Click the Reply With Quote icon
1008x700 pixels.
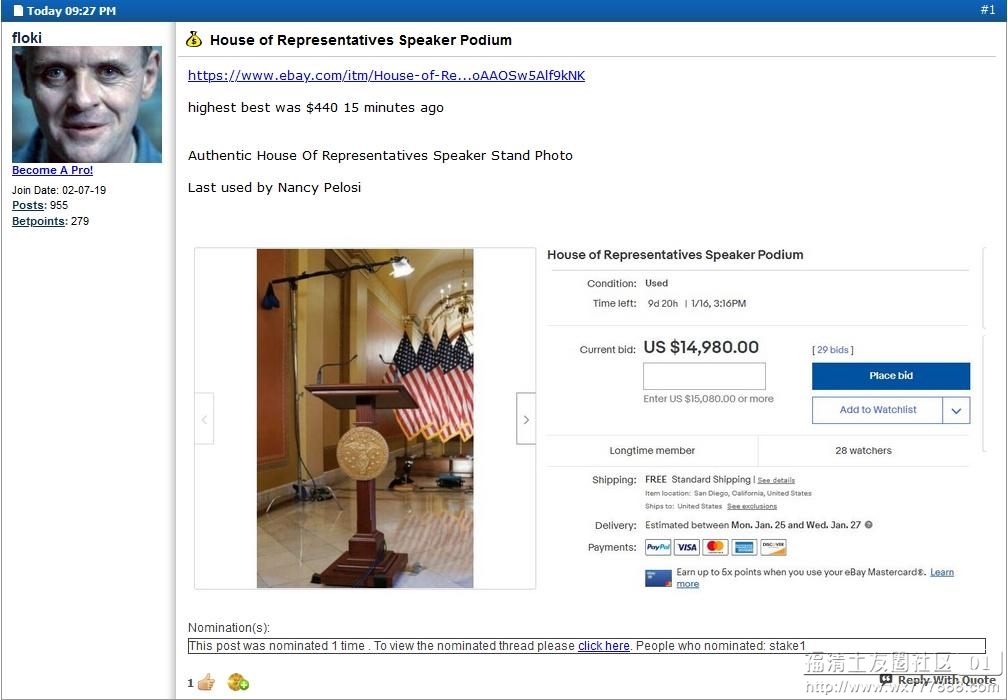click(x=886, y=679)
